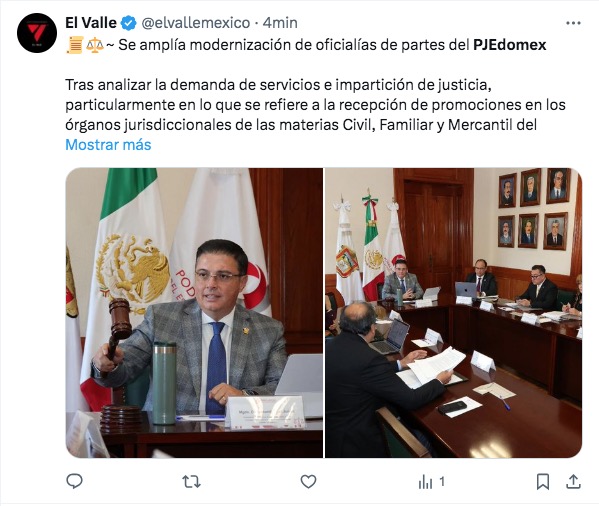
Task: Open the photo of man holding gavel
Action: point(194,313)
